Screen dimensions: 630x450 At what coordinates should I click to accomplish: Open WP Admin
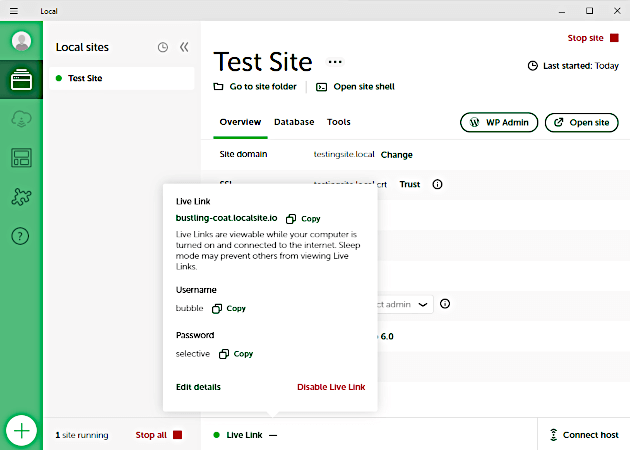point(499,122)
